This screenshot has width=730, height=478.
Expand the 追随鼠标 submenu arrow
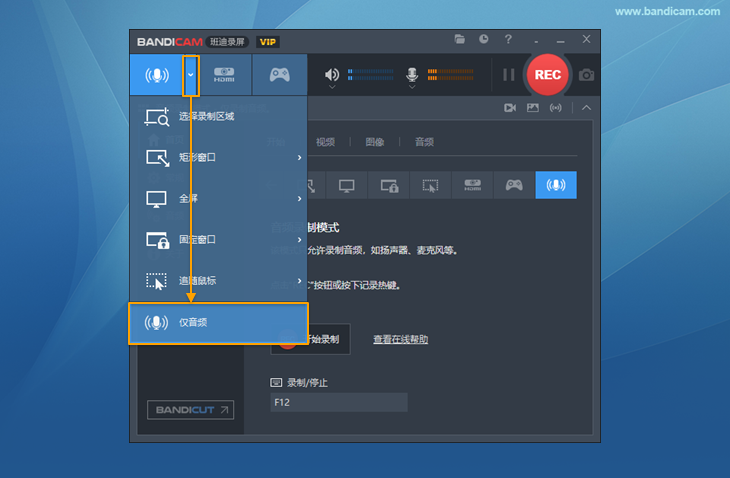(299, 281)
